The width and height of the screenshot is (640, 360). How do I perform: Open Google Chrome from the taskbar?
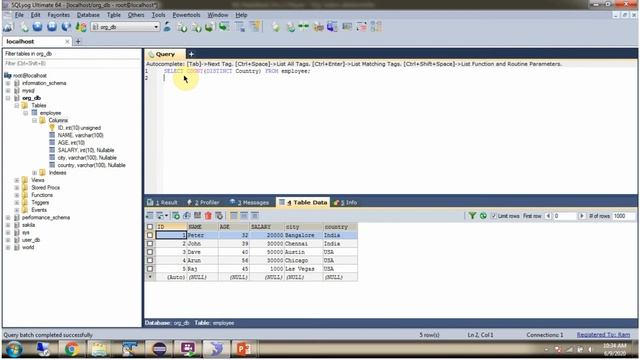[x=72, y=349]
